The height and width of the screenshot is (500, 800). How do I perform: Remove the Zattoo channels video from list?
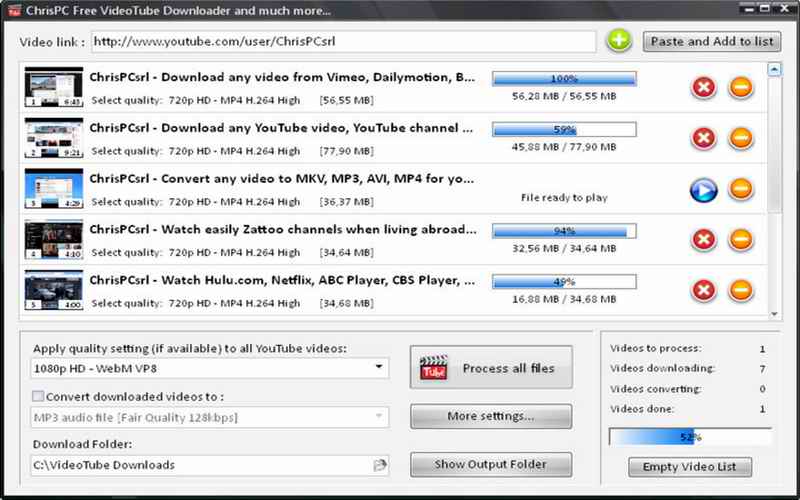coord(741,239)
